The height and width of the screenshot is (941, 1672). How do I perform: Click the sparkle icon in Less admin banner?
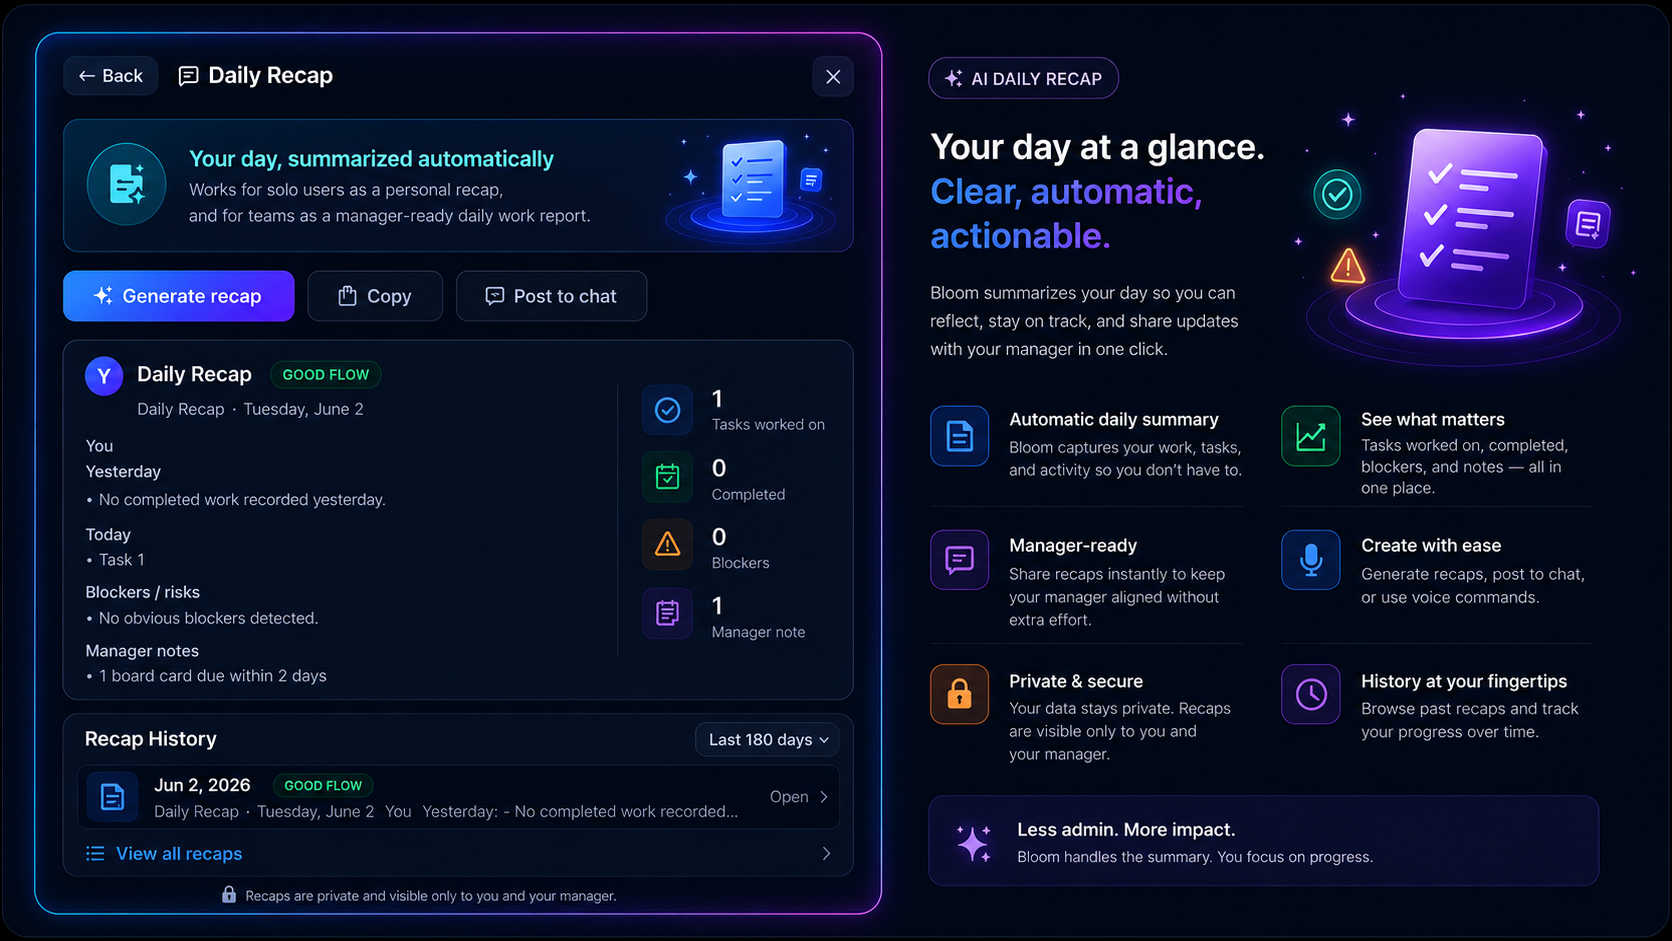point(973,843)
